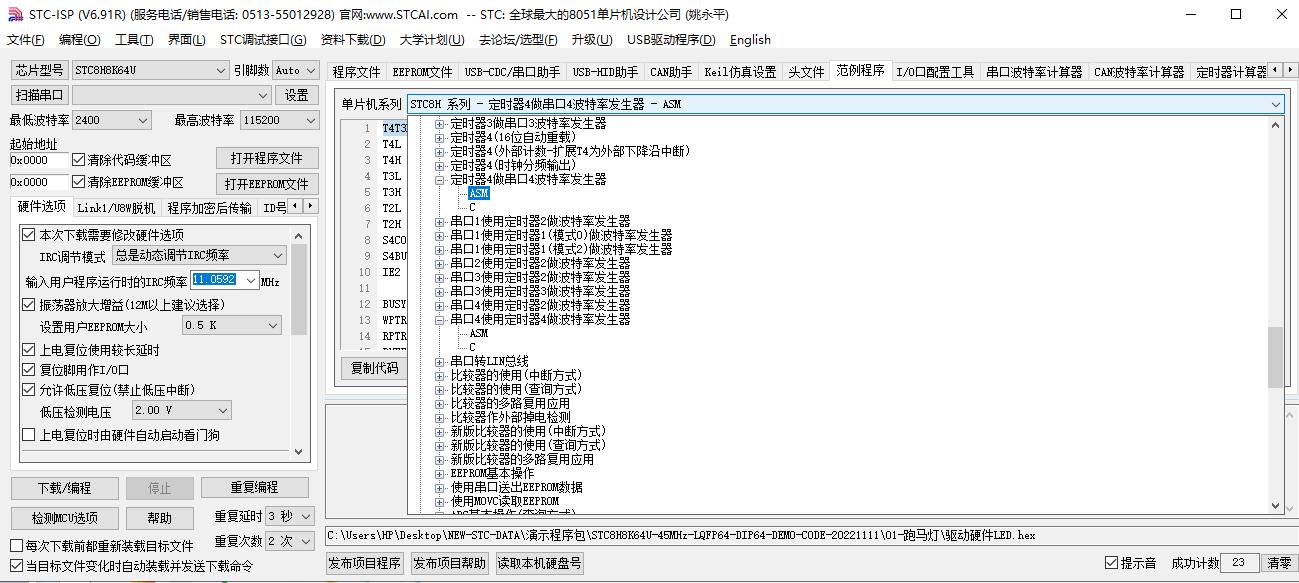Click the 发布项目程序 button
The image size is (1299, 583).
(365, 563)
